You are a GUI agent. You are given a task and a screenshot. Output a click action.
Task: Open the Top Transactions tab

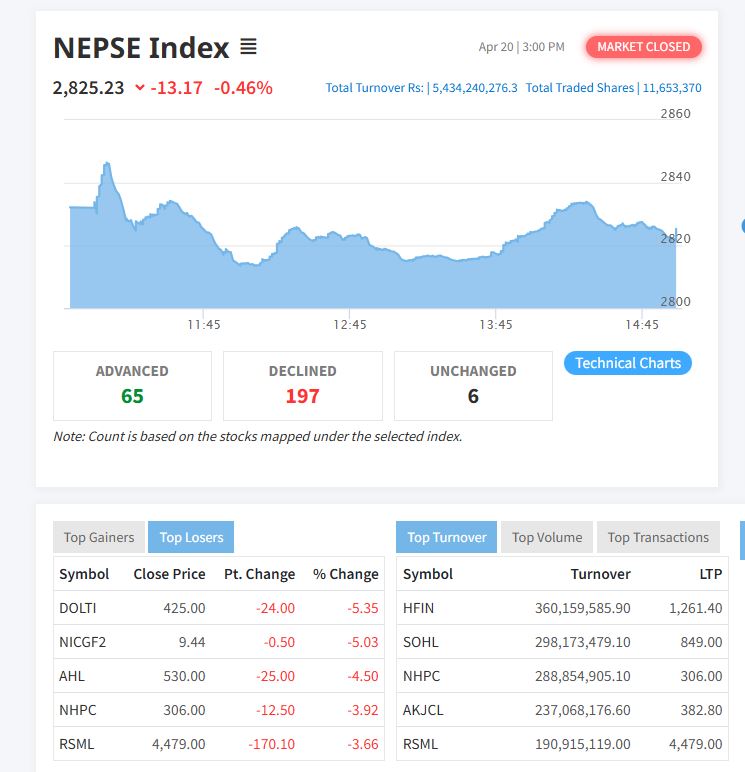[x=657, y=537]
